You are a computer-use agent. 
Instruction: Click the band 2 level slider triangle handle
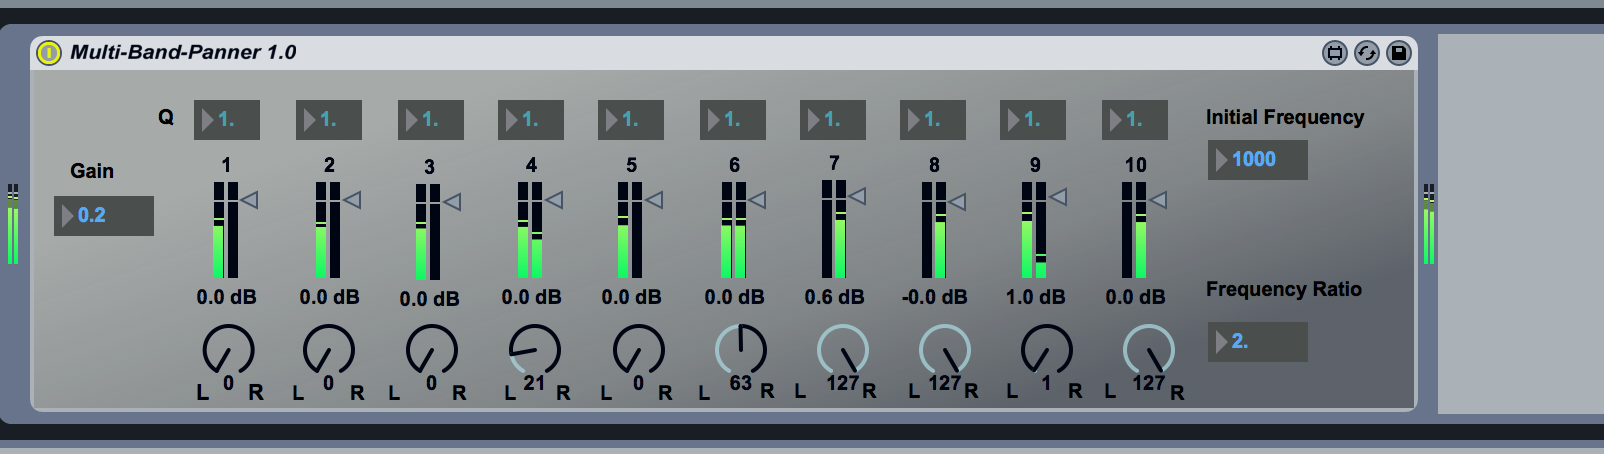[352, 200]
